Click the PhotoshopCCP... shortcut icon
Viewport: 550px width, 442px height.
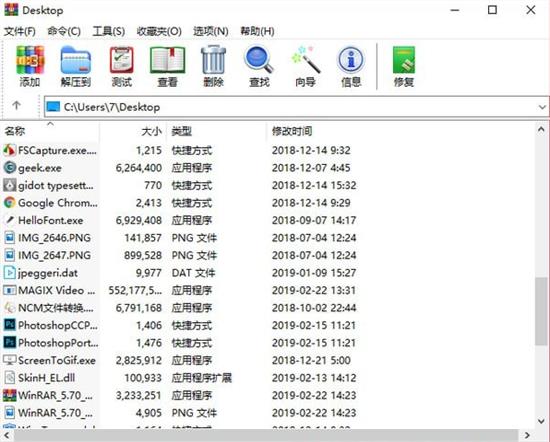pos(9,325)
